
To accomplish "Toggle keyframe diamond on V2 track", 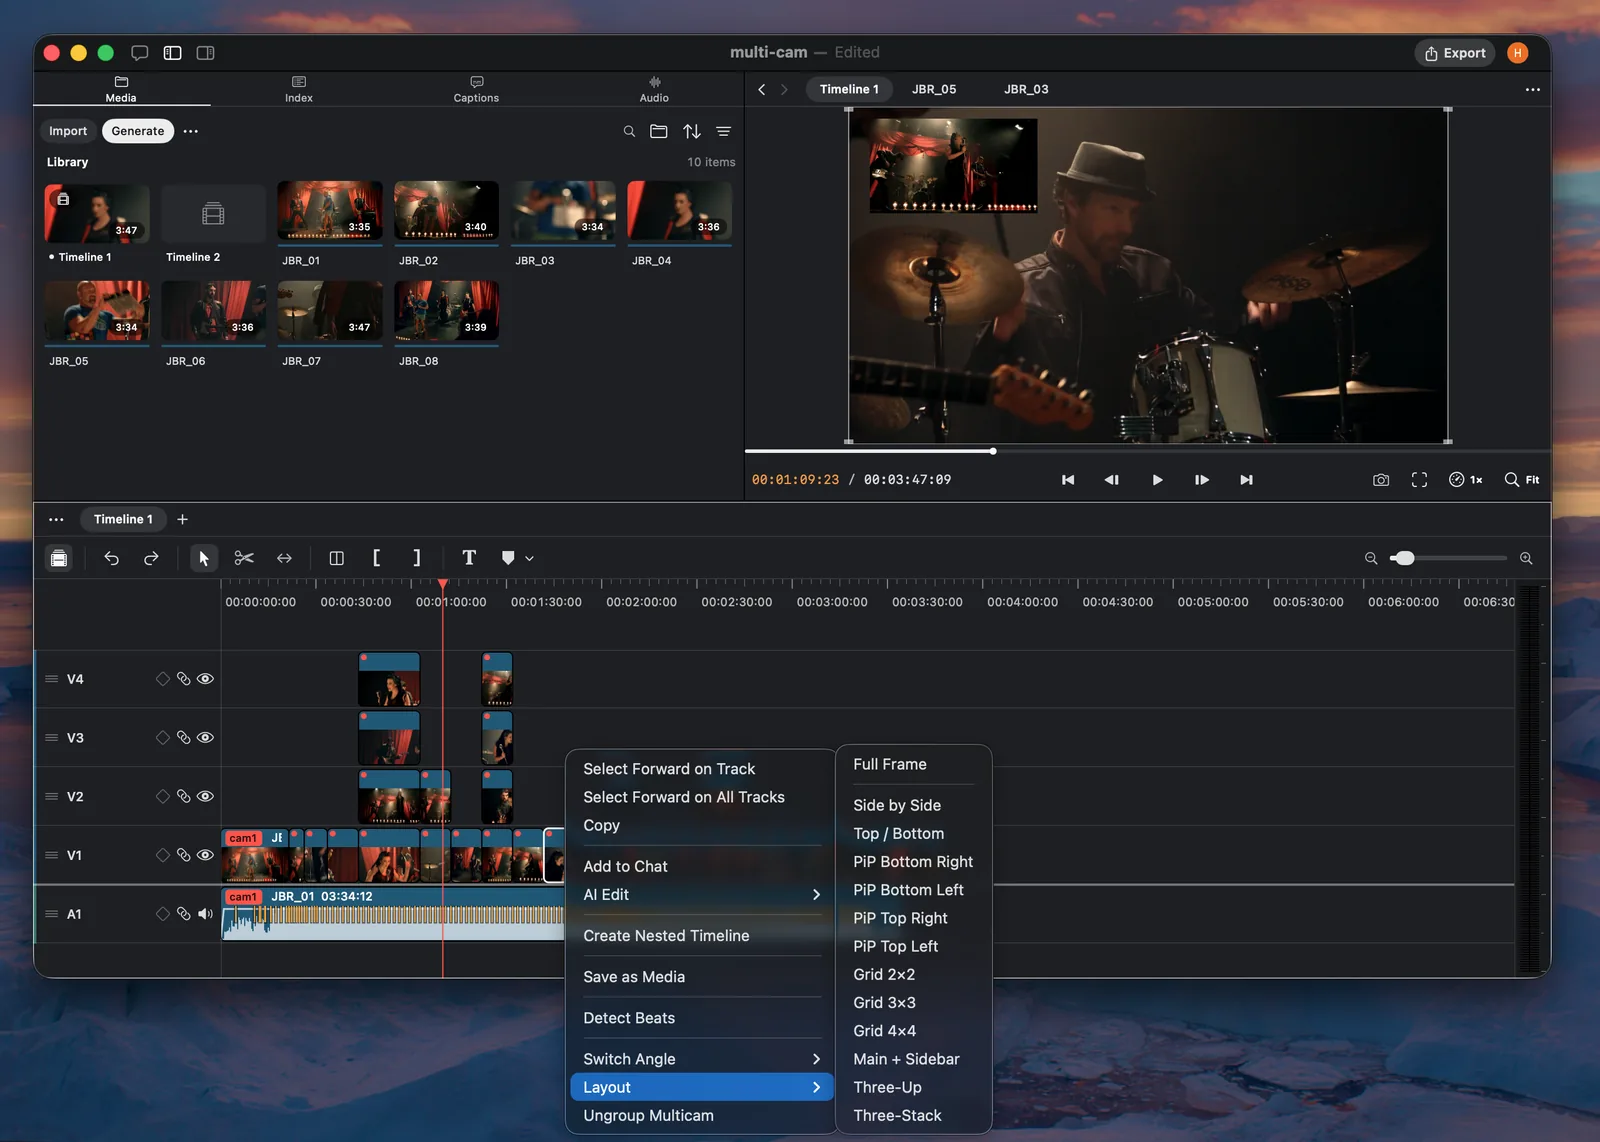I will [163, 797].
